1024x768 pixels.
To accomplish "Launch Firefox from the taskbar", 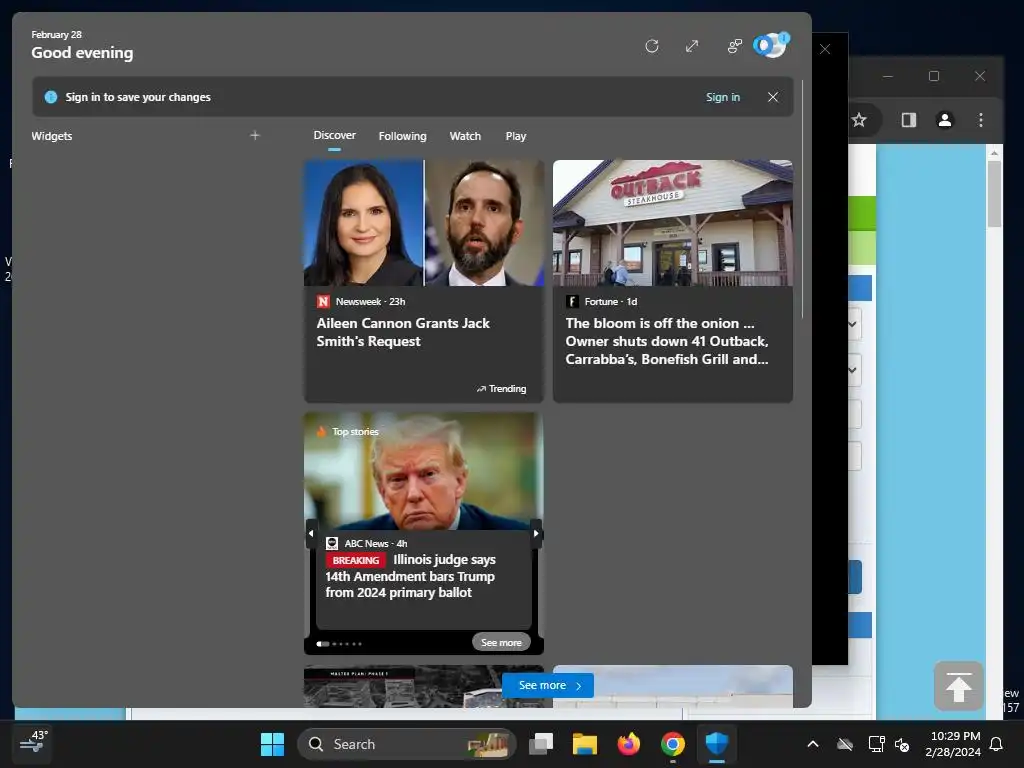I will [x=628, y=744].
